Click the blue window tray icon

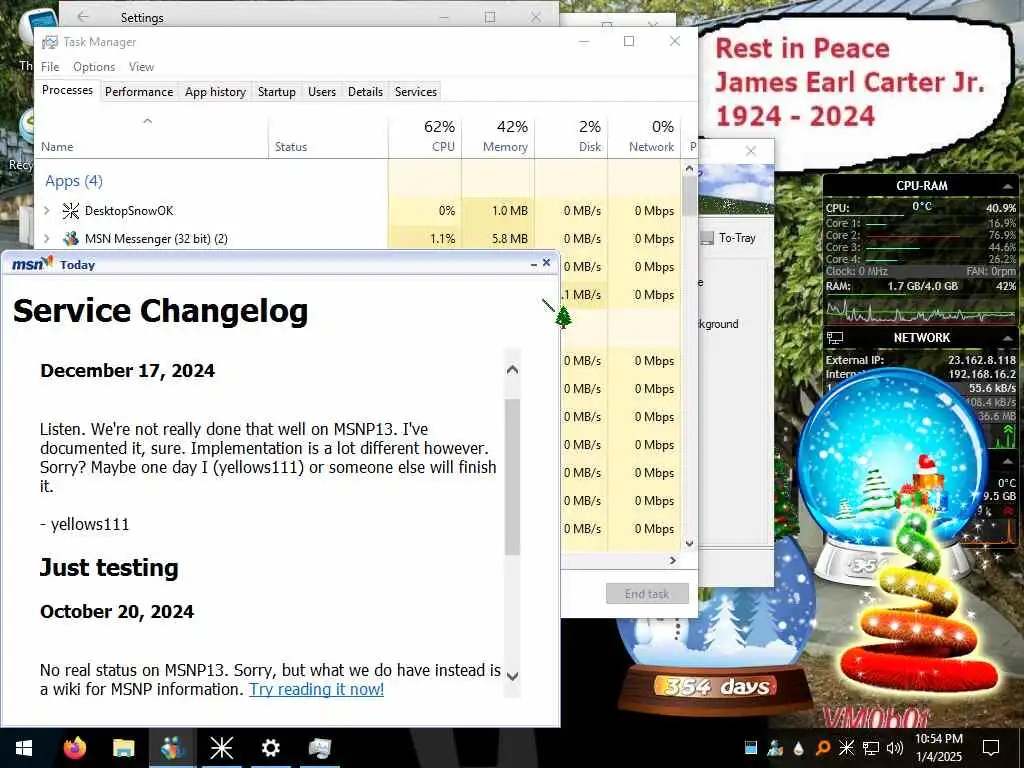point(750,748)
